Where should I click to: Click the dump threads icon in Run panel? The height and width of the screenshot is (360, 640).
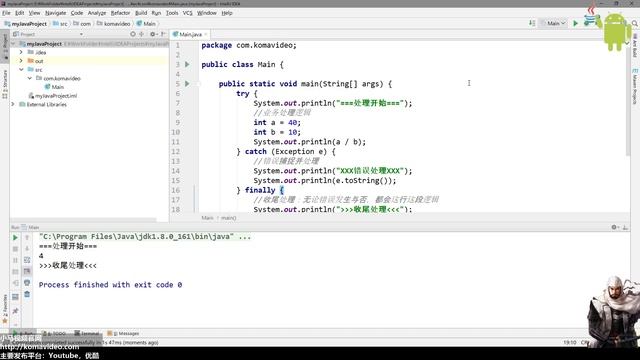coord(15,271)
